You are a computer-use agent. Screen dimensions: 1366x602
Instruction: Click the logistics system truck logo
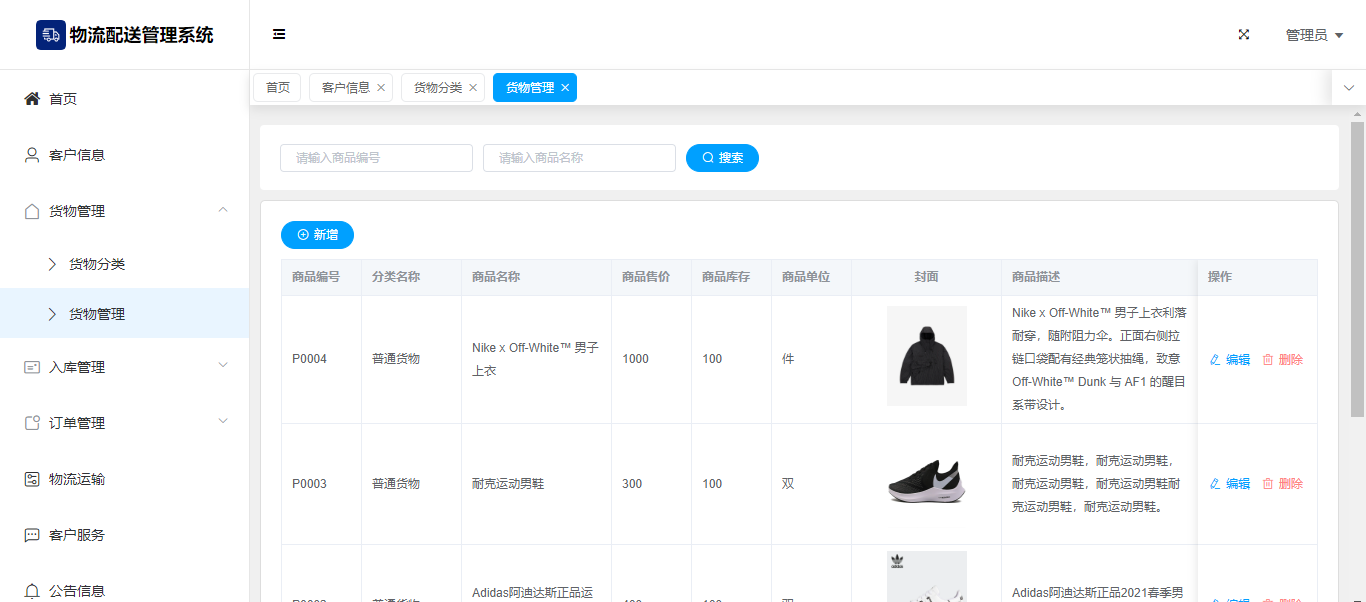click(x=51, y=35)
